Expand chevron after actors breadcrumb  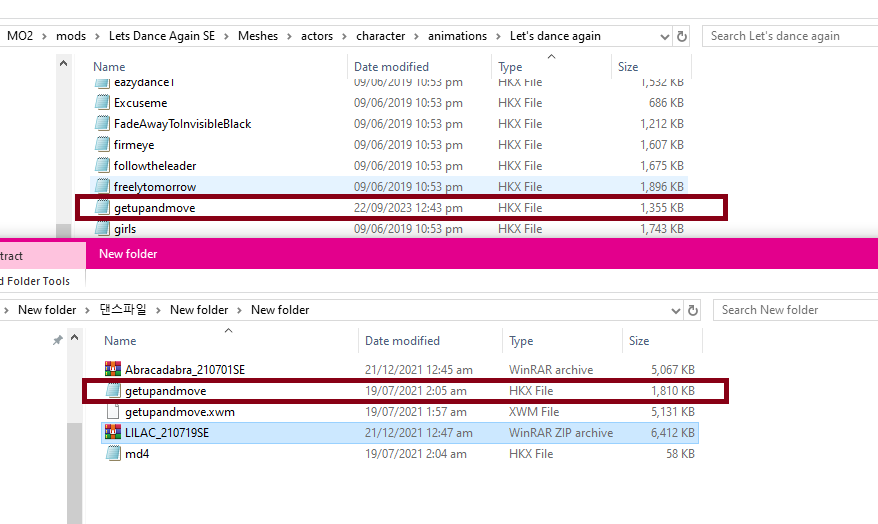click(344, 36)
